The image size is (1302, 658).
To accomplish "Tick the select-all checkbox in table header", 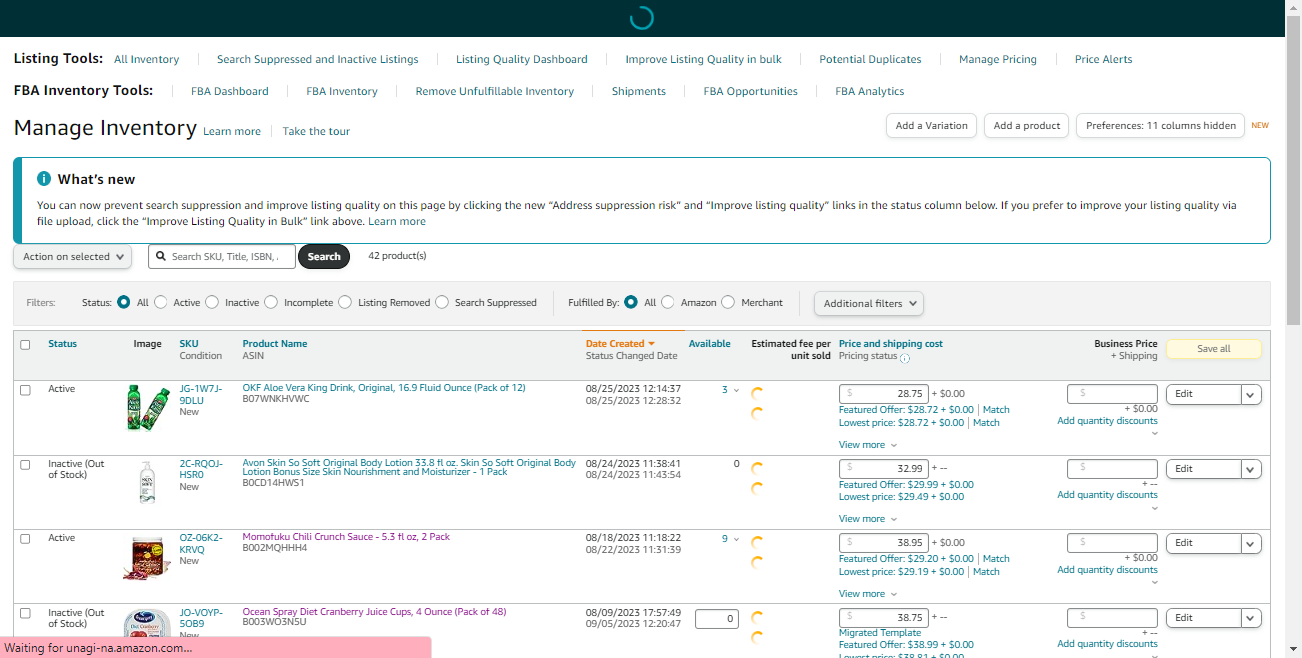I will tap(26, 345).
